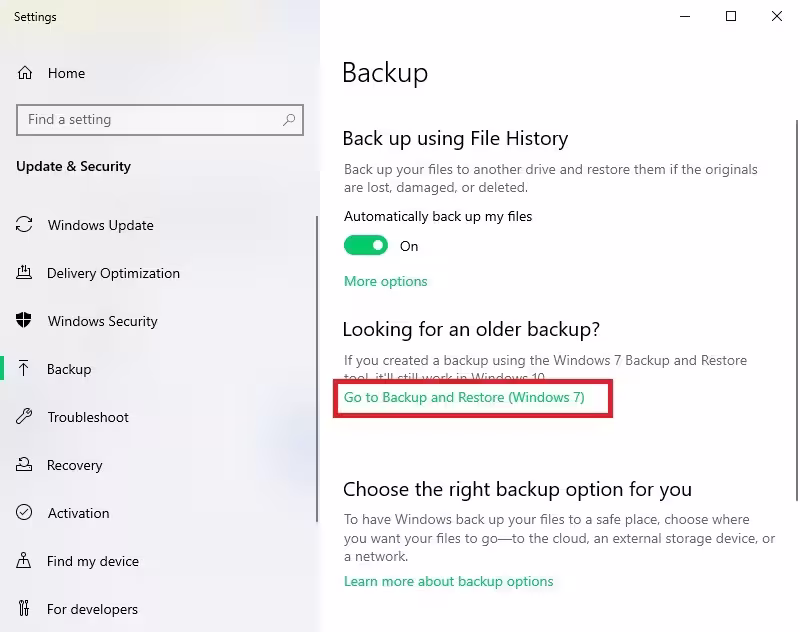Viewport: 800px width, 632px height.
Task: Click the search magnifier icon
Action: click(289, 120)
